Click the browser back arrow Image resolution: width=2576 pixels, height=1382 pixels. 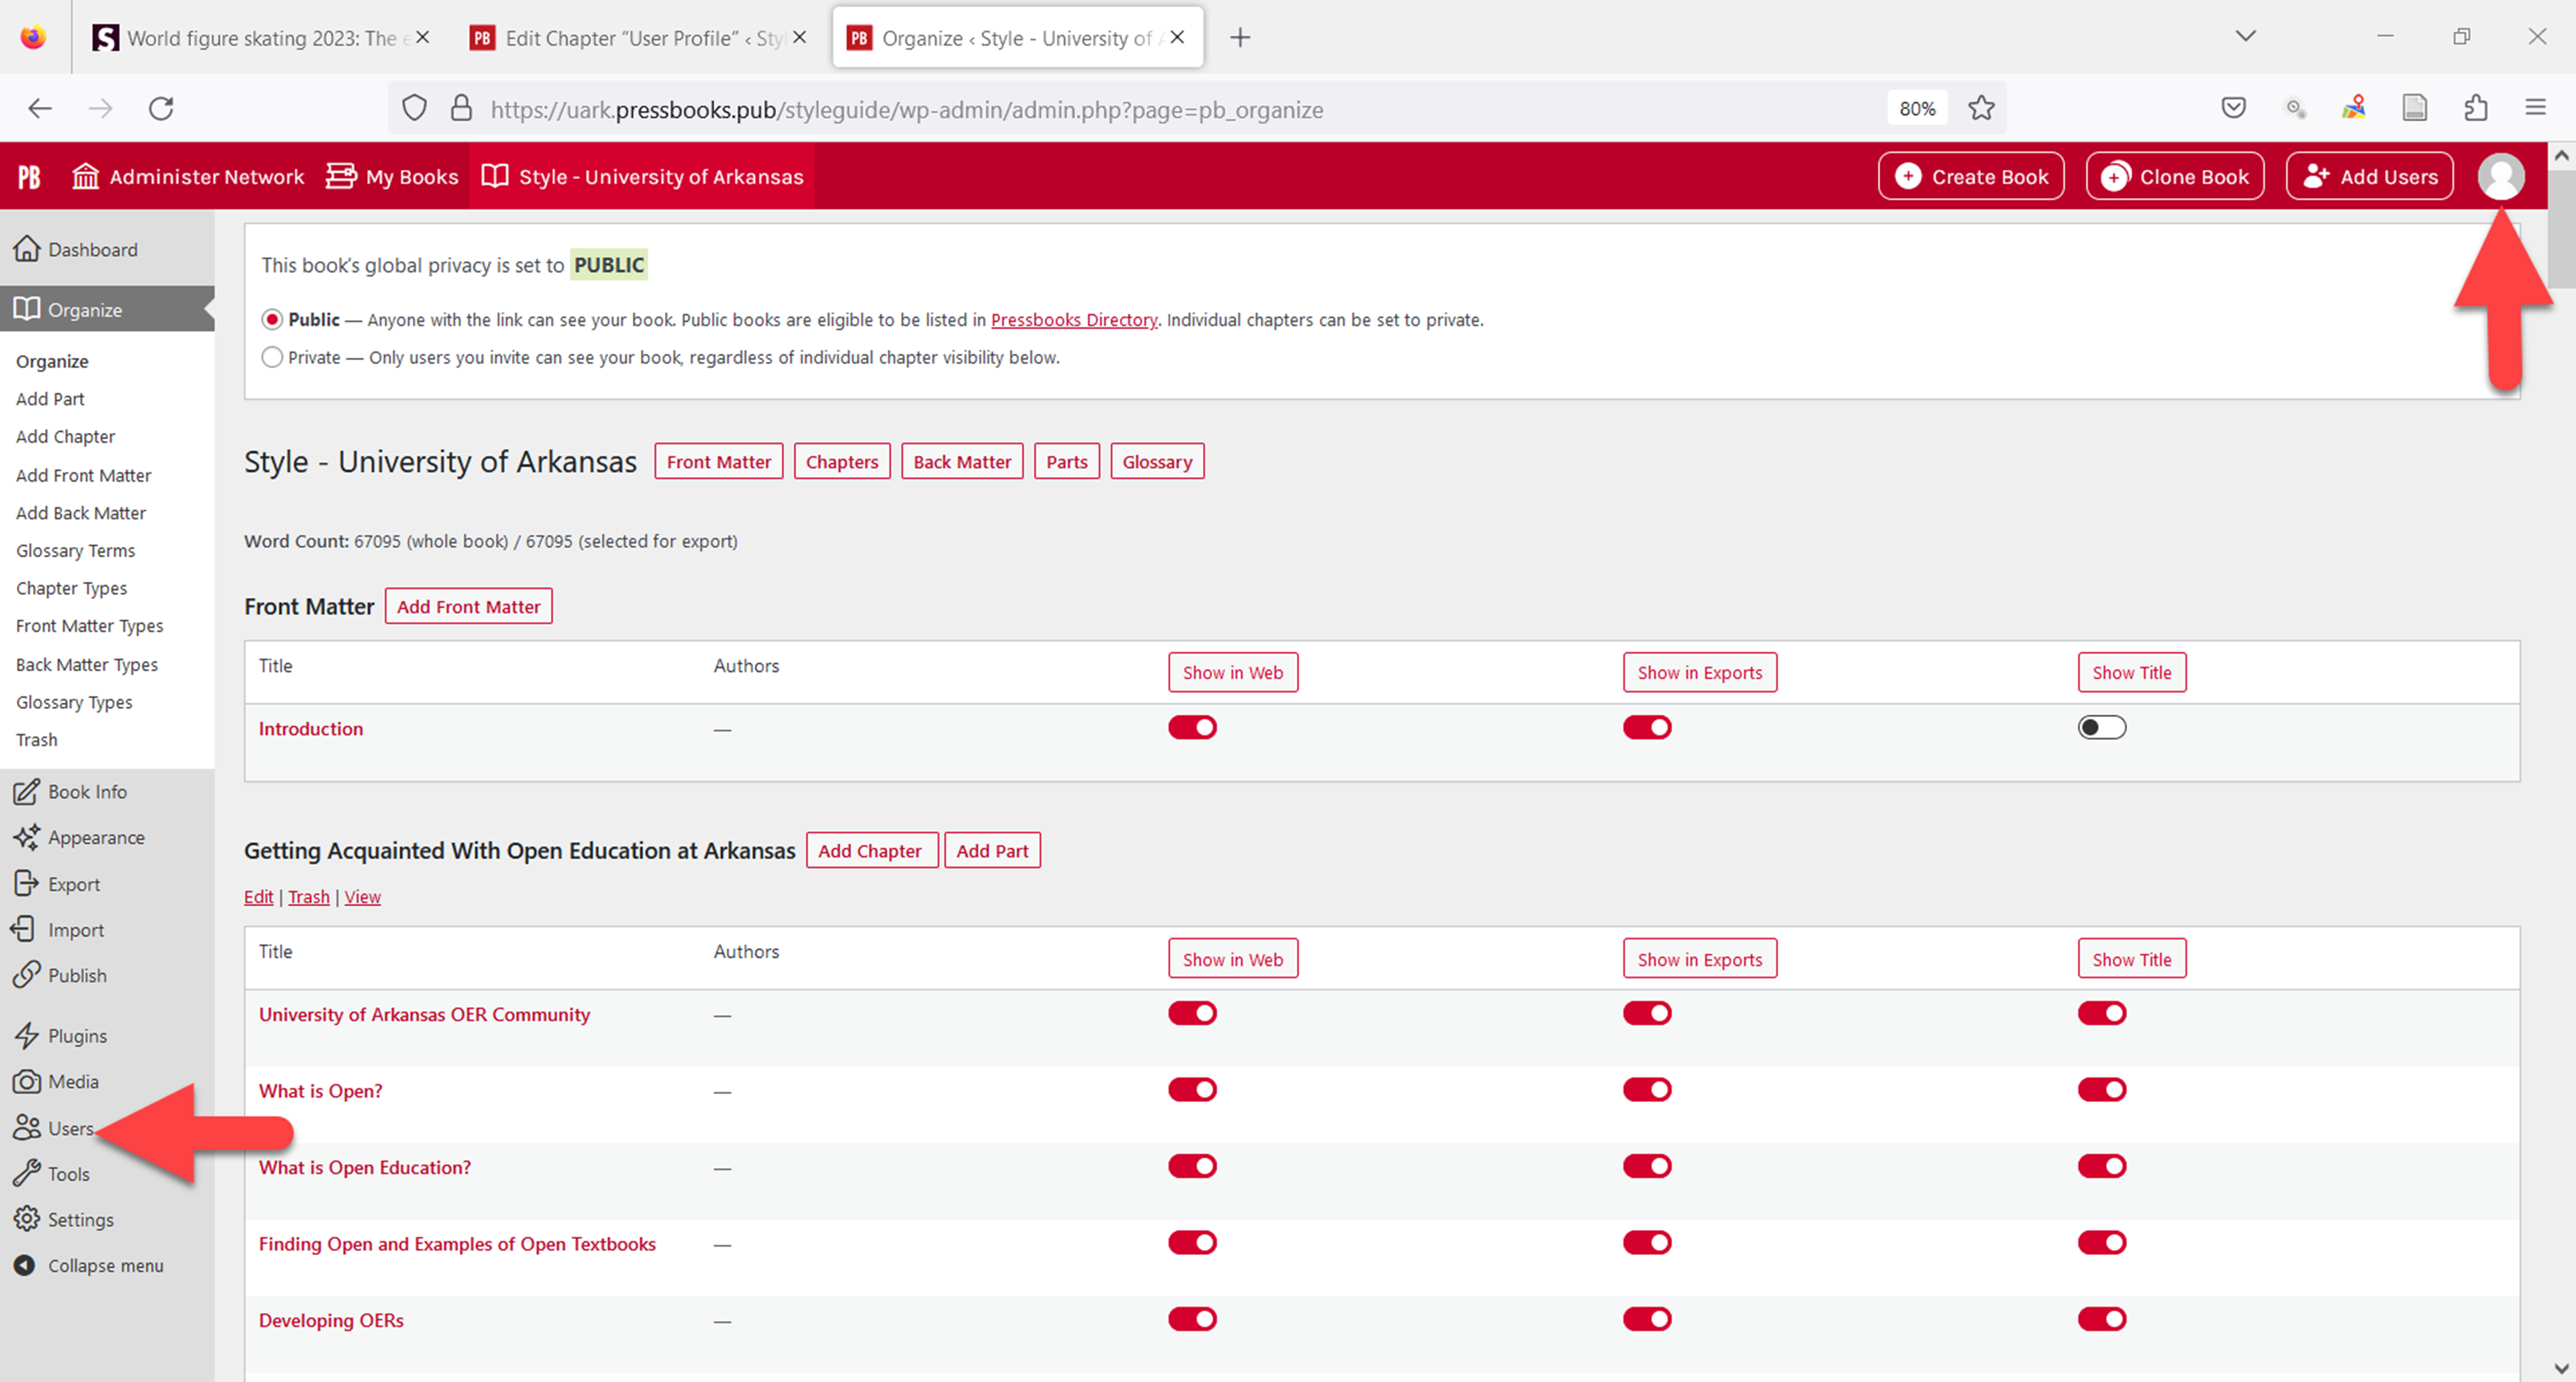point(40,108)
